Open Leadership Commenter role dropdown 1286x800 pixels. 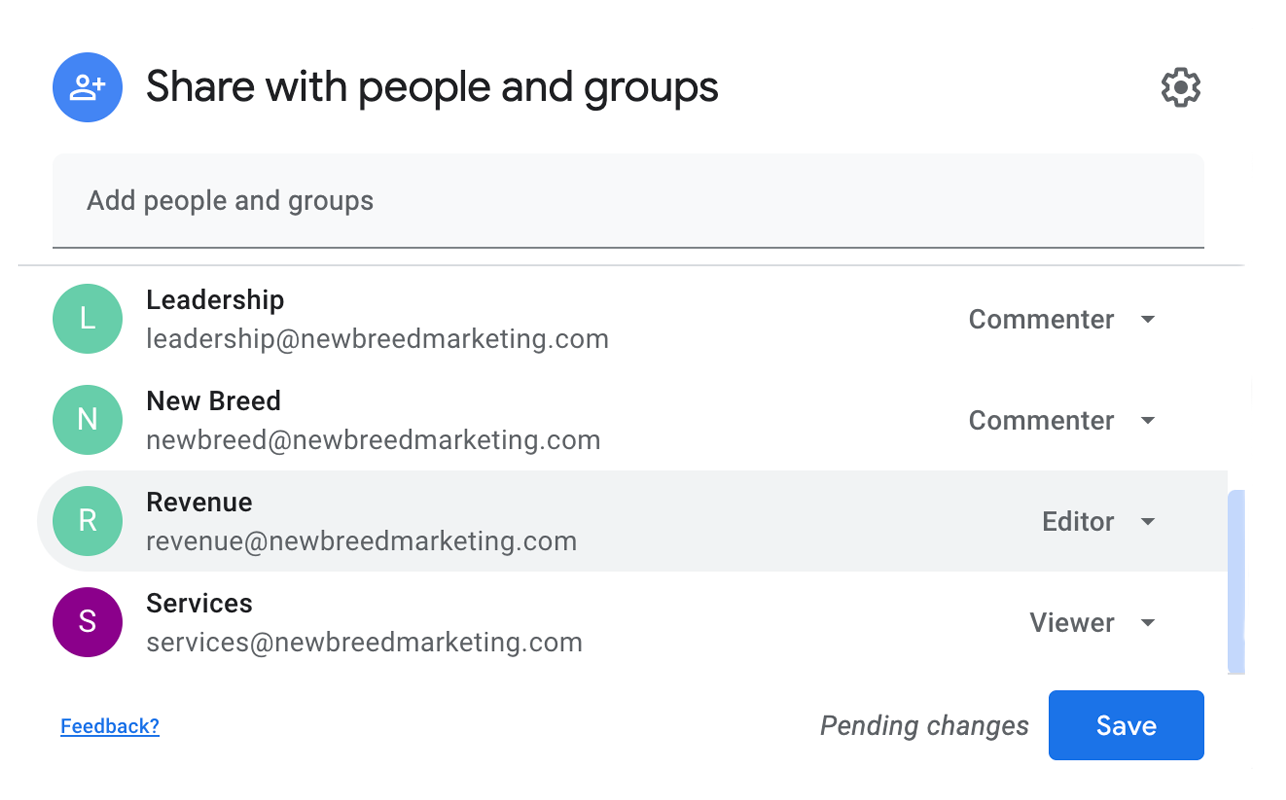(1062, 320)
